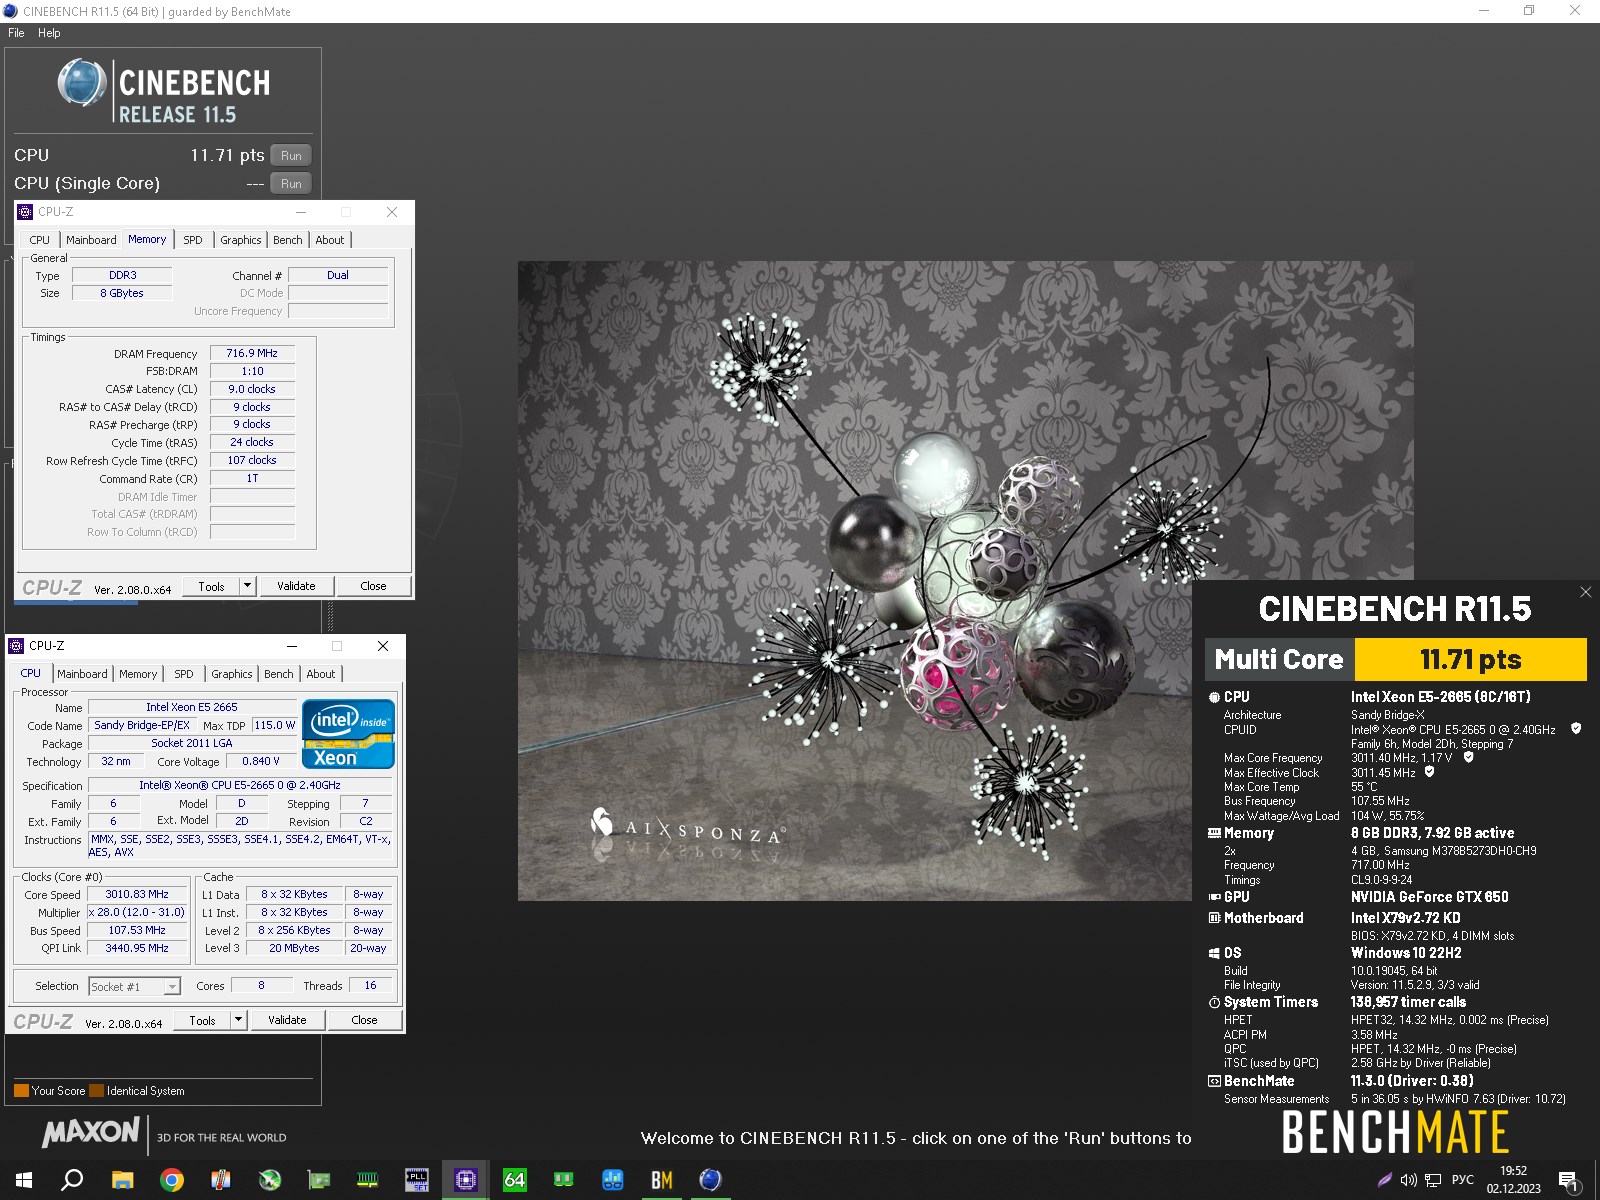Select Graphics tab in upper CPU-Z window
This screenshot has width=1600, height=1200.
pos(241,240)
